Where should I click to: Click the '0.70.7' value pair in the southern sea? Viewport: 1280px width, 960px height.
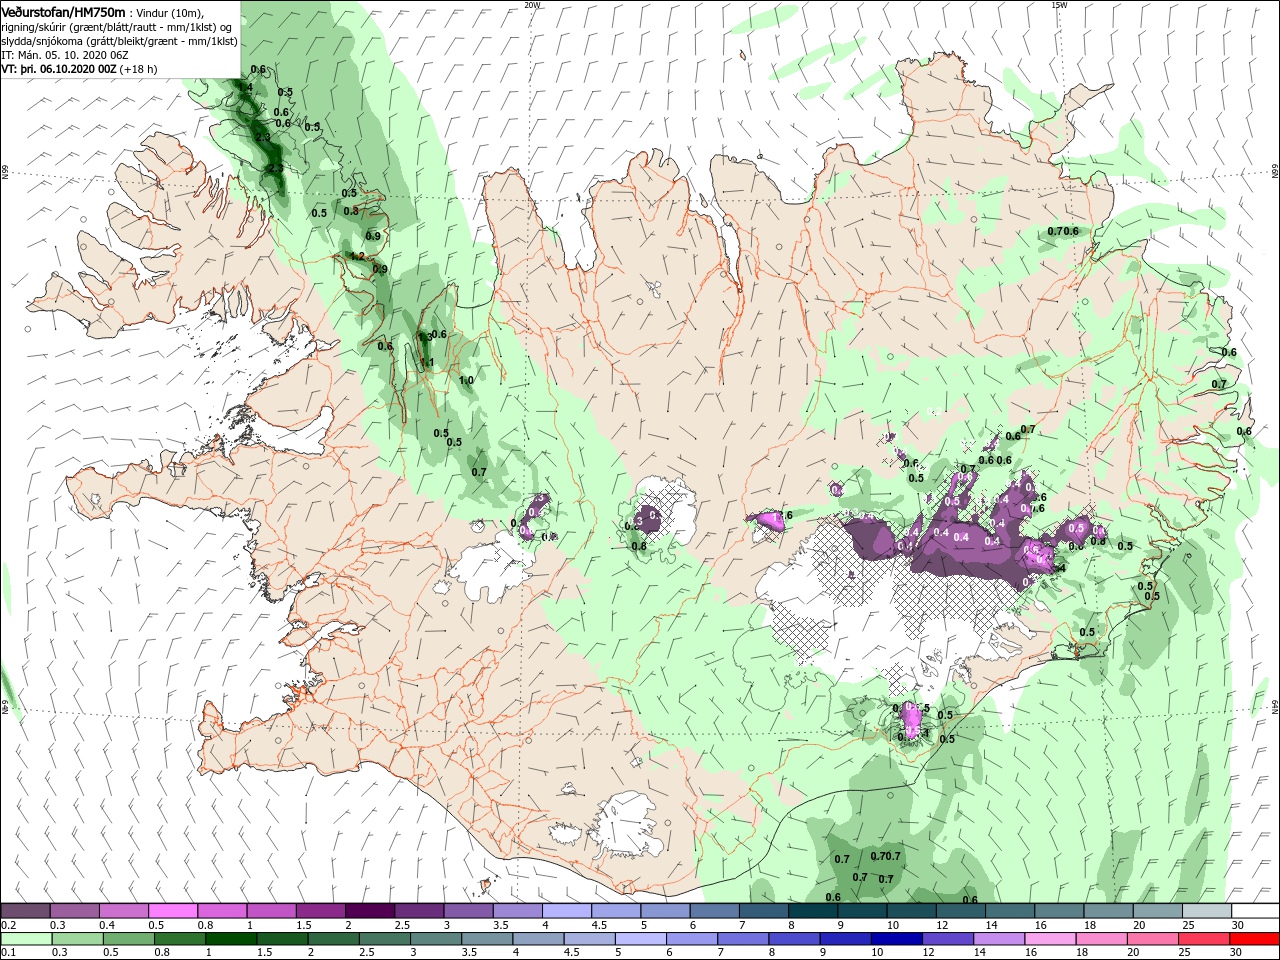click(885, 856)
